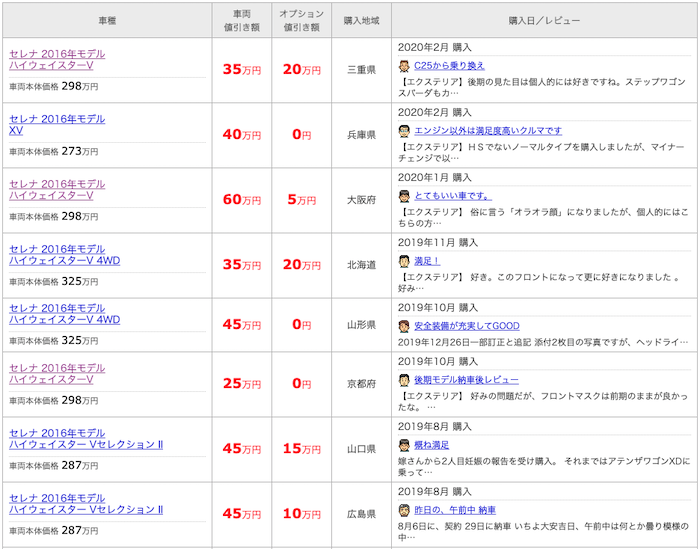Select the 5万円 option discount value

[302, 200]
